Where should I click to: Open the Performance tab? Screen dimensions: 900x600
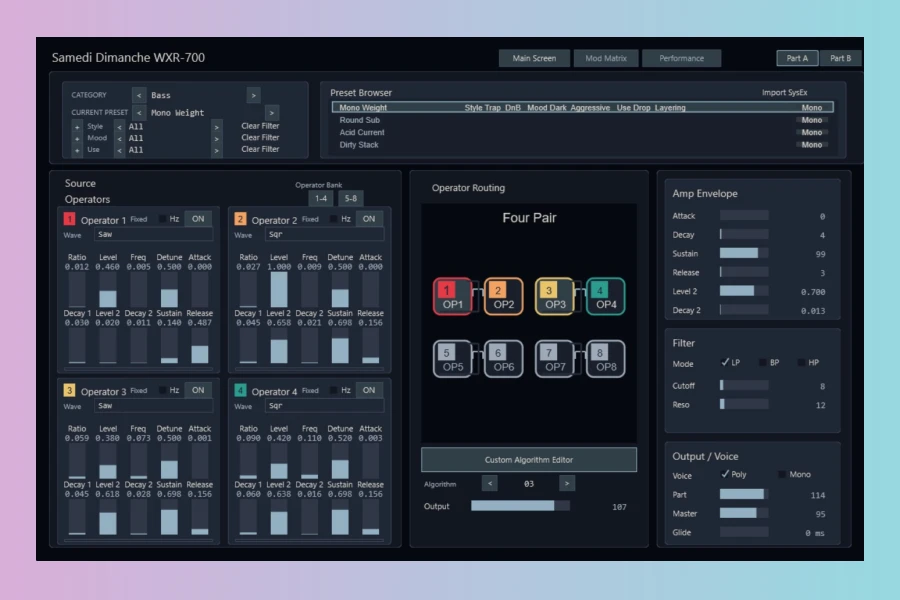tap(681, 58)
